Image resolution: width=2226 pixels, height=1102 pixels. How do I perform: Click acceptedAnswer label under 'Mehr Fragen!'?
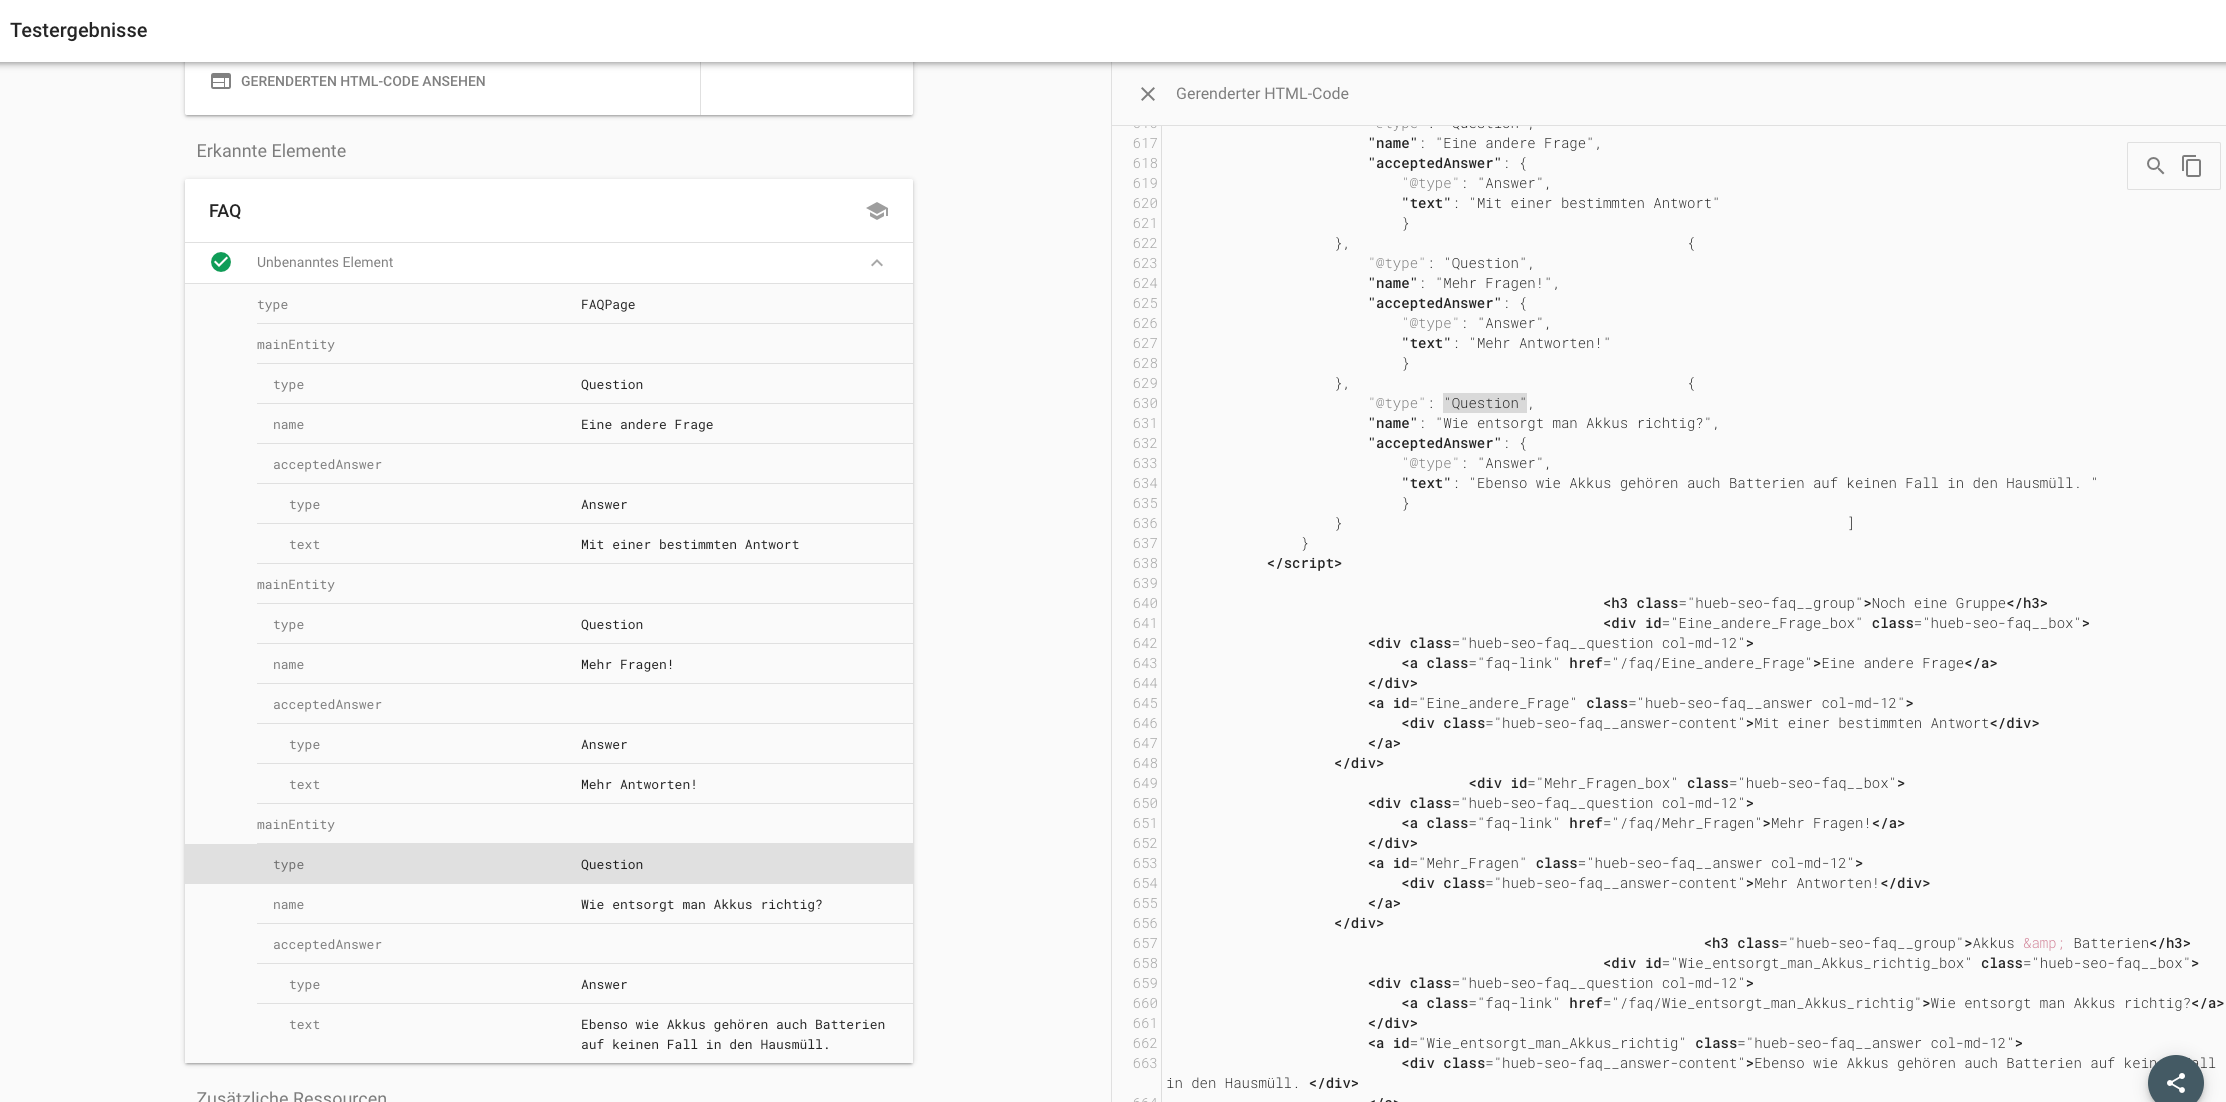[327, 705]
